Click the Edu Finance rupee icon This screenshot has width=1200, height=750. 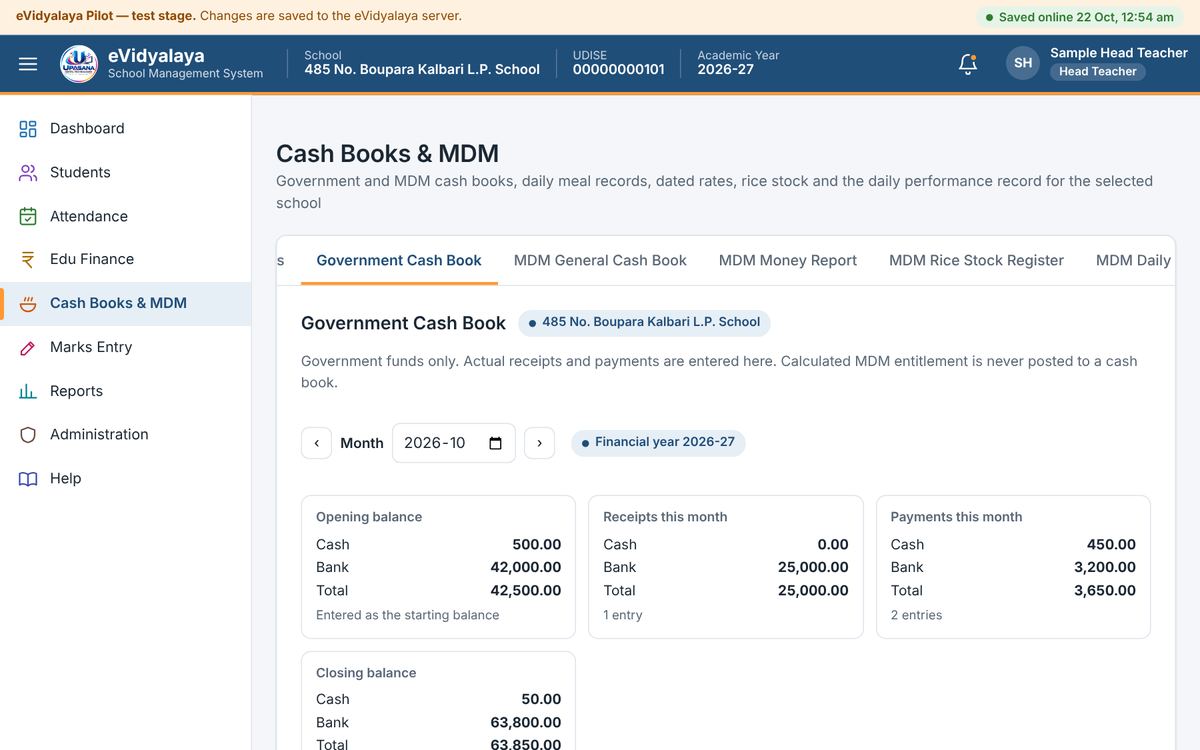pyautogui.click(x=28, y=260)
